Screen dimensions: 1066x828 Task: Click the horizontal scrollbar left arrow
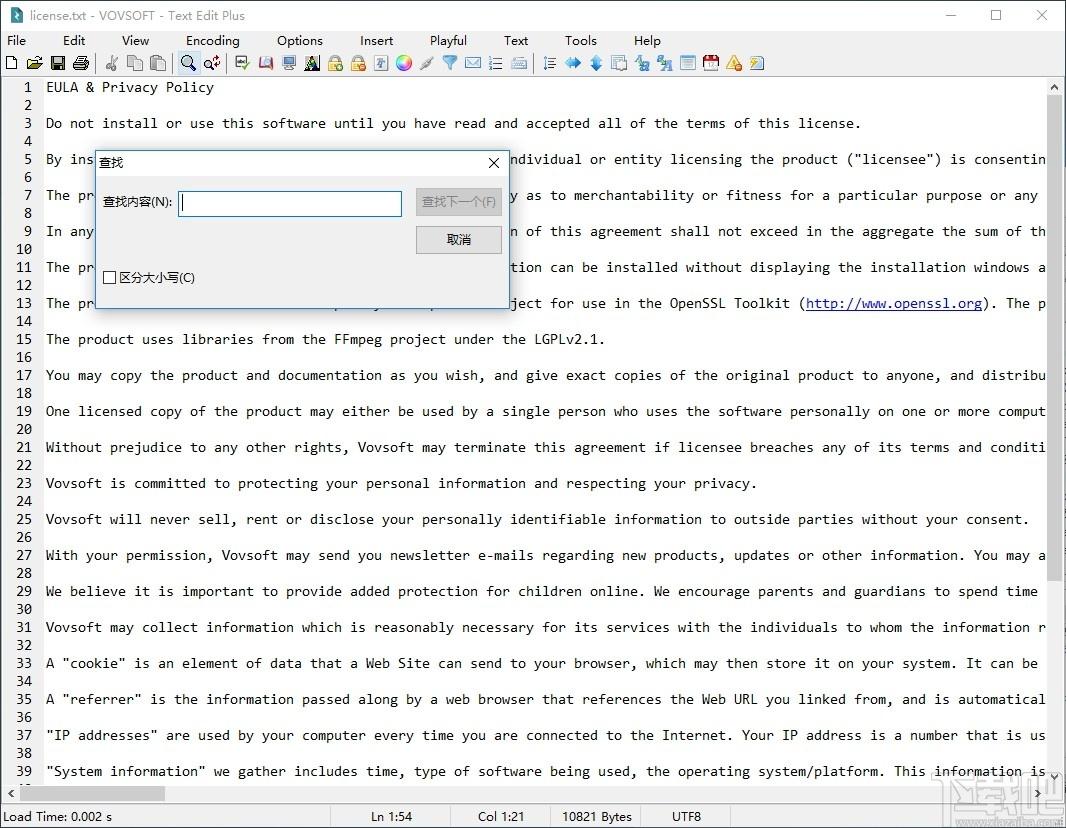click(11, 793)
